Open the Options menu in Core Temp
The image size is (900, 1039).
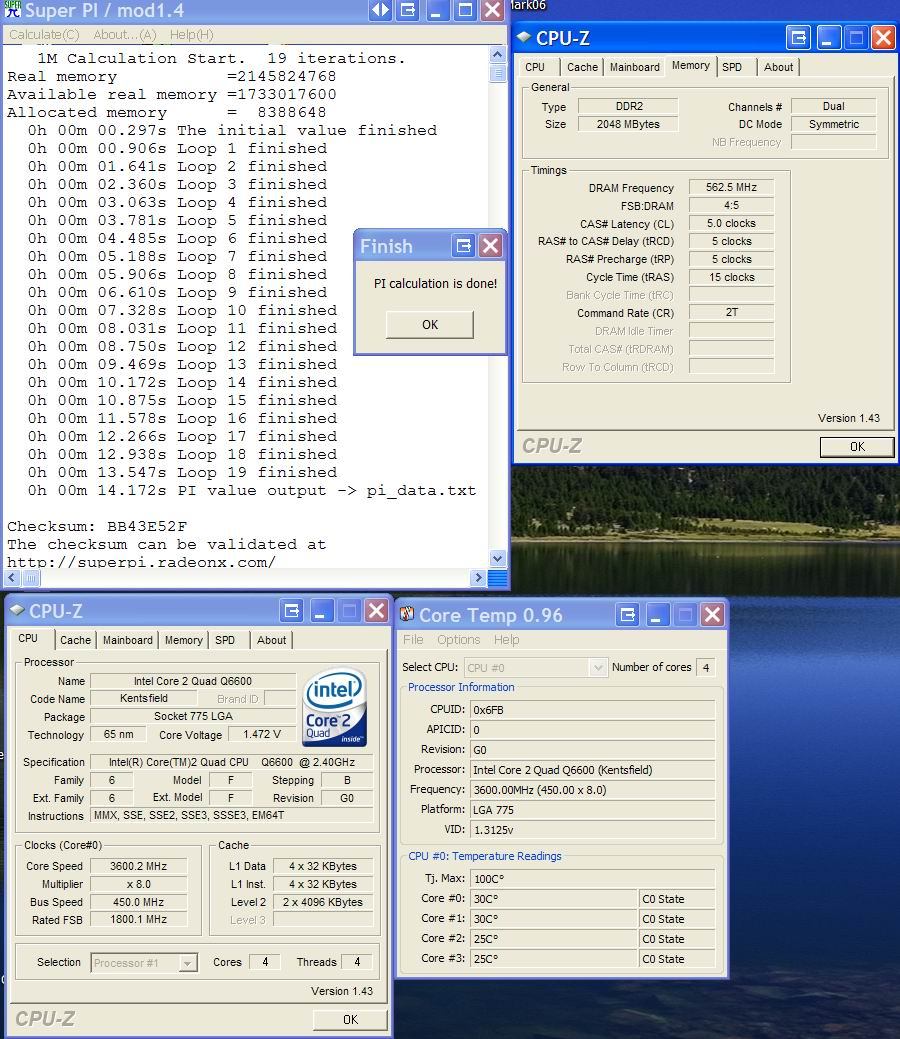pyautogui.click(x=459, y=639)
